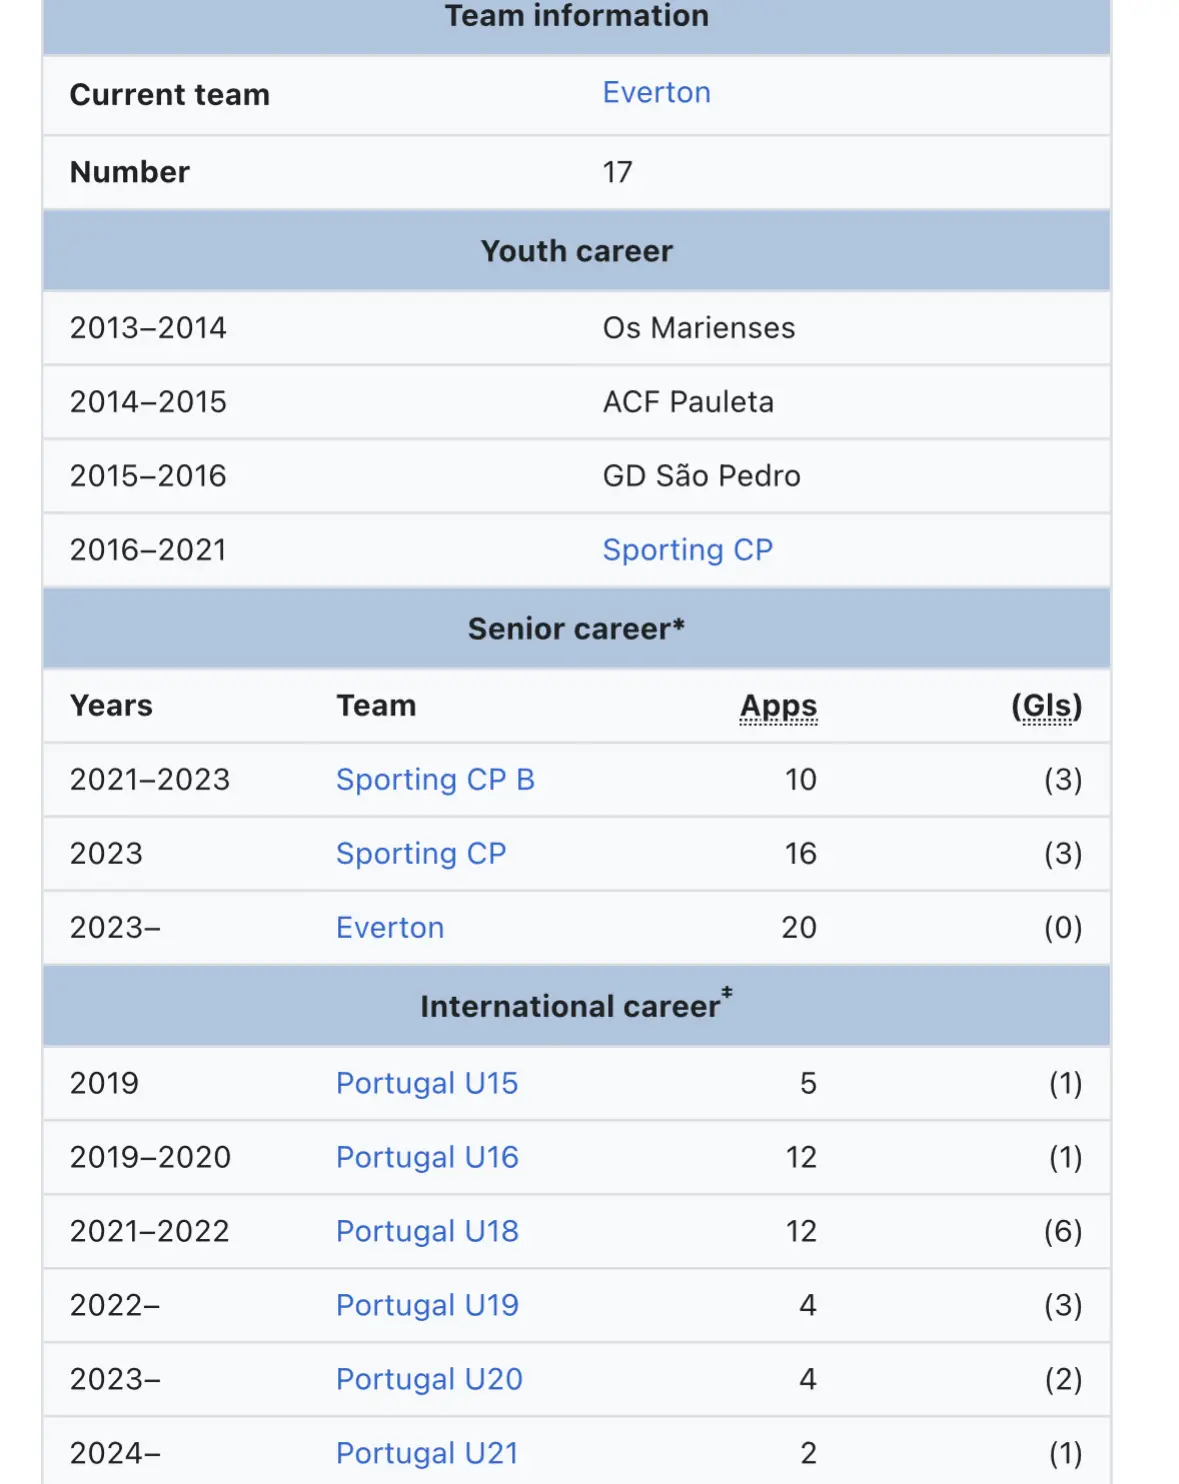Open the Portugal U15 link
Viewport: 1179px width, 1484px height.
click(x=427, y=1084)
